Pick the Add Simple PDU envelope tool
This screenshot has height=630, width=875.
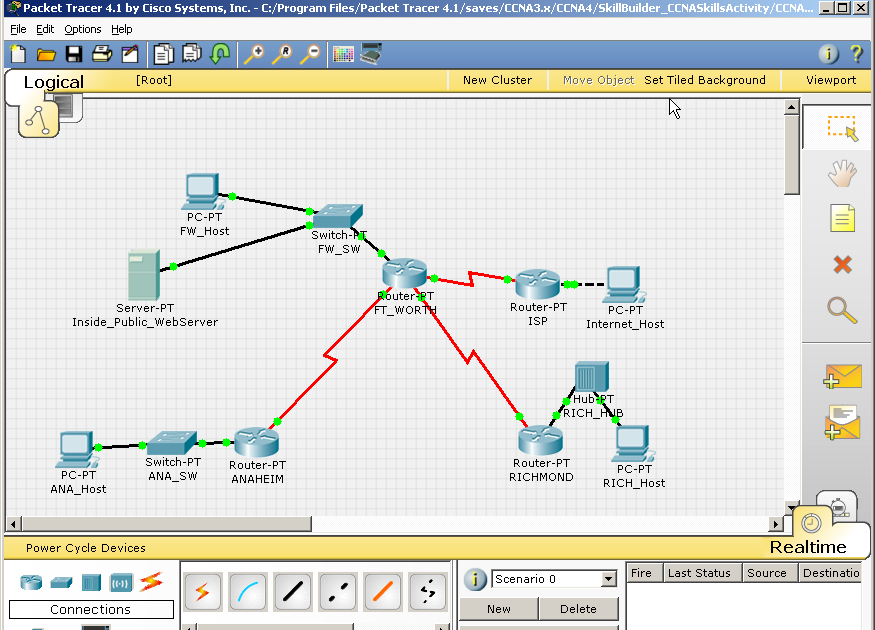pos(841,375)
